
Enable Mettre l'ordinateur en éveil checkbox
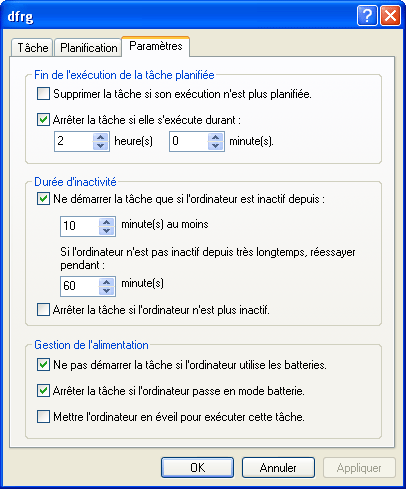tap(43, 417)
